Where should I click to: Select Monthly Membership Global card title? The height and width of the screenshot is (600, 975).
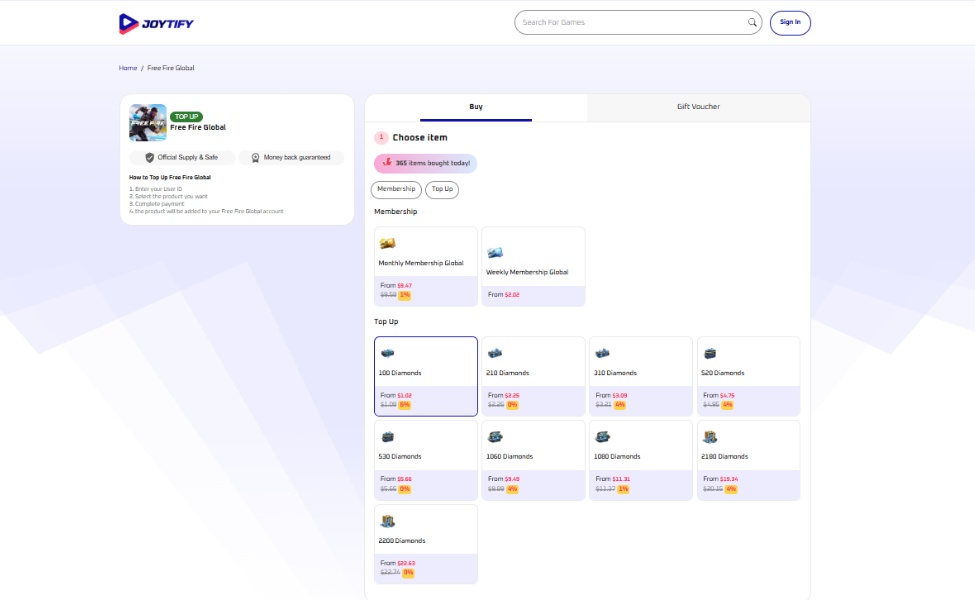tap(421, 263)
